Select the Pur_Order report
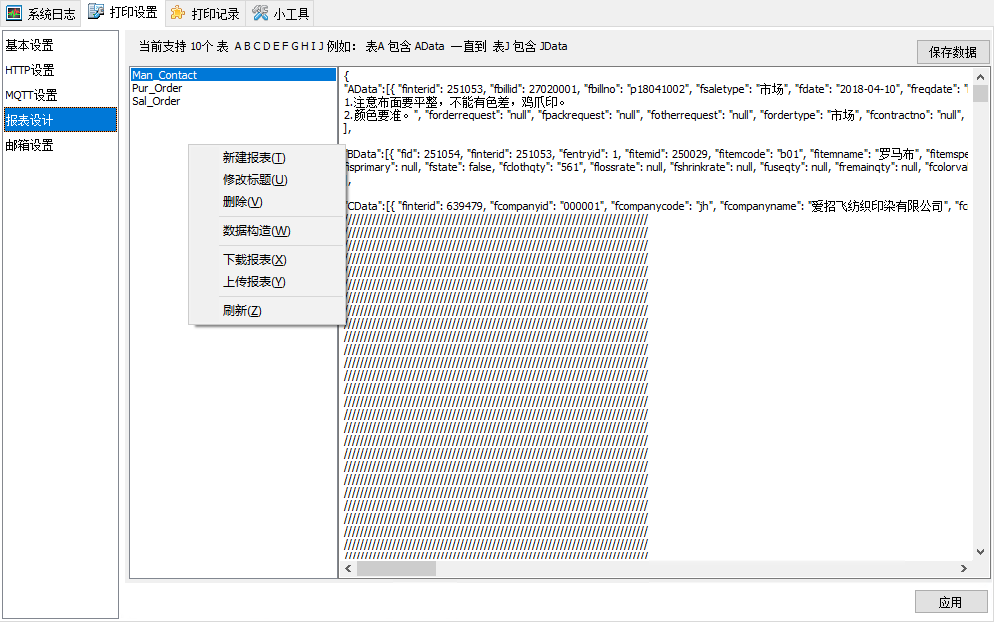994x622 pixels. tap(233, 88)
